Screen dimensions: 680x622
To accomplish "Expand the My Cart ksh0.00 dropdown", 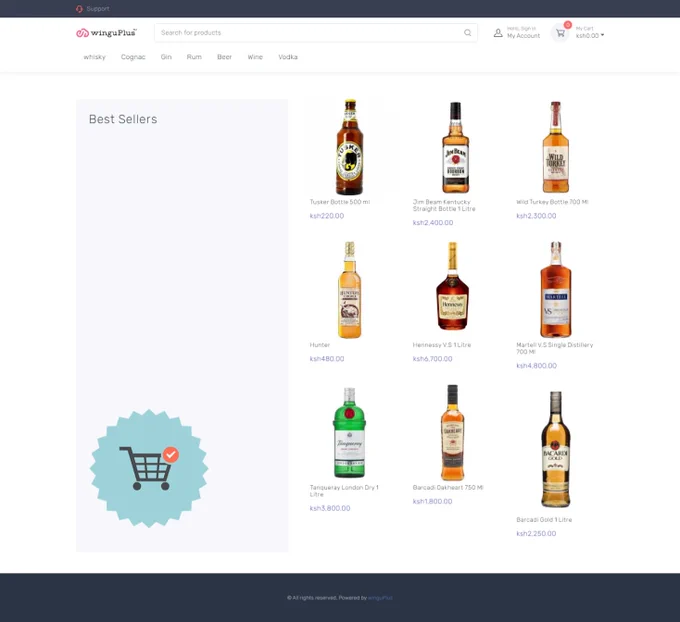I will [x=590, y=36].
